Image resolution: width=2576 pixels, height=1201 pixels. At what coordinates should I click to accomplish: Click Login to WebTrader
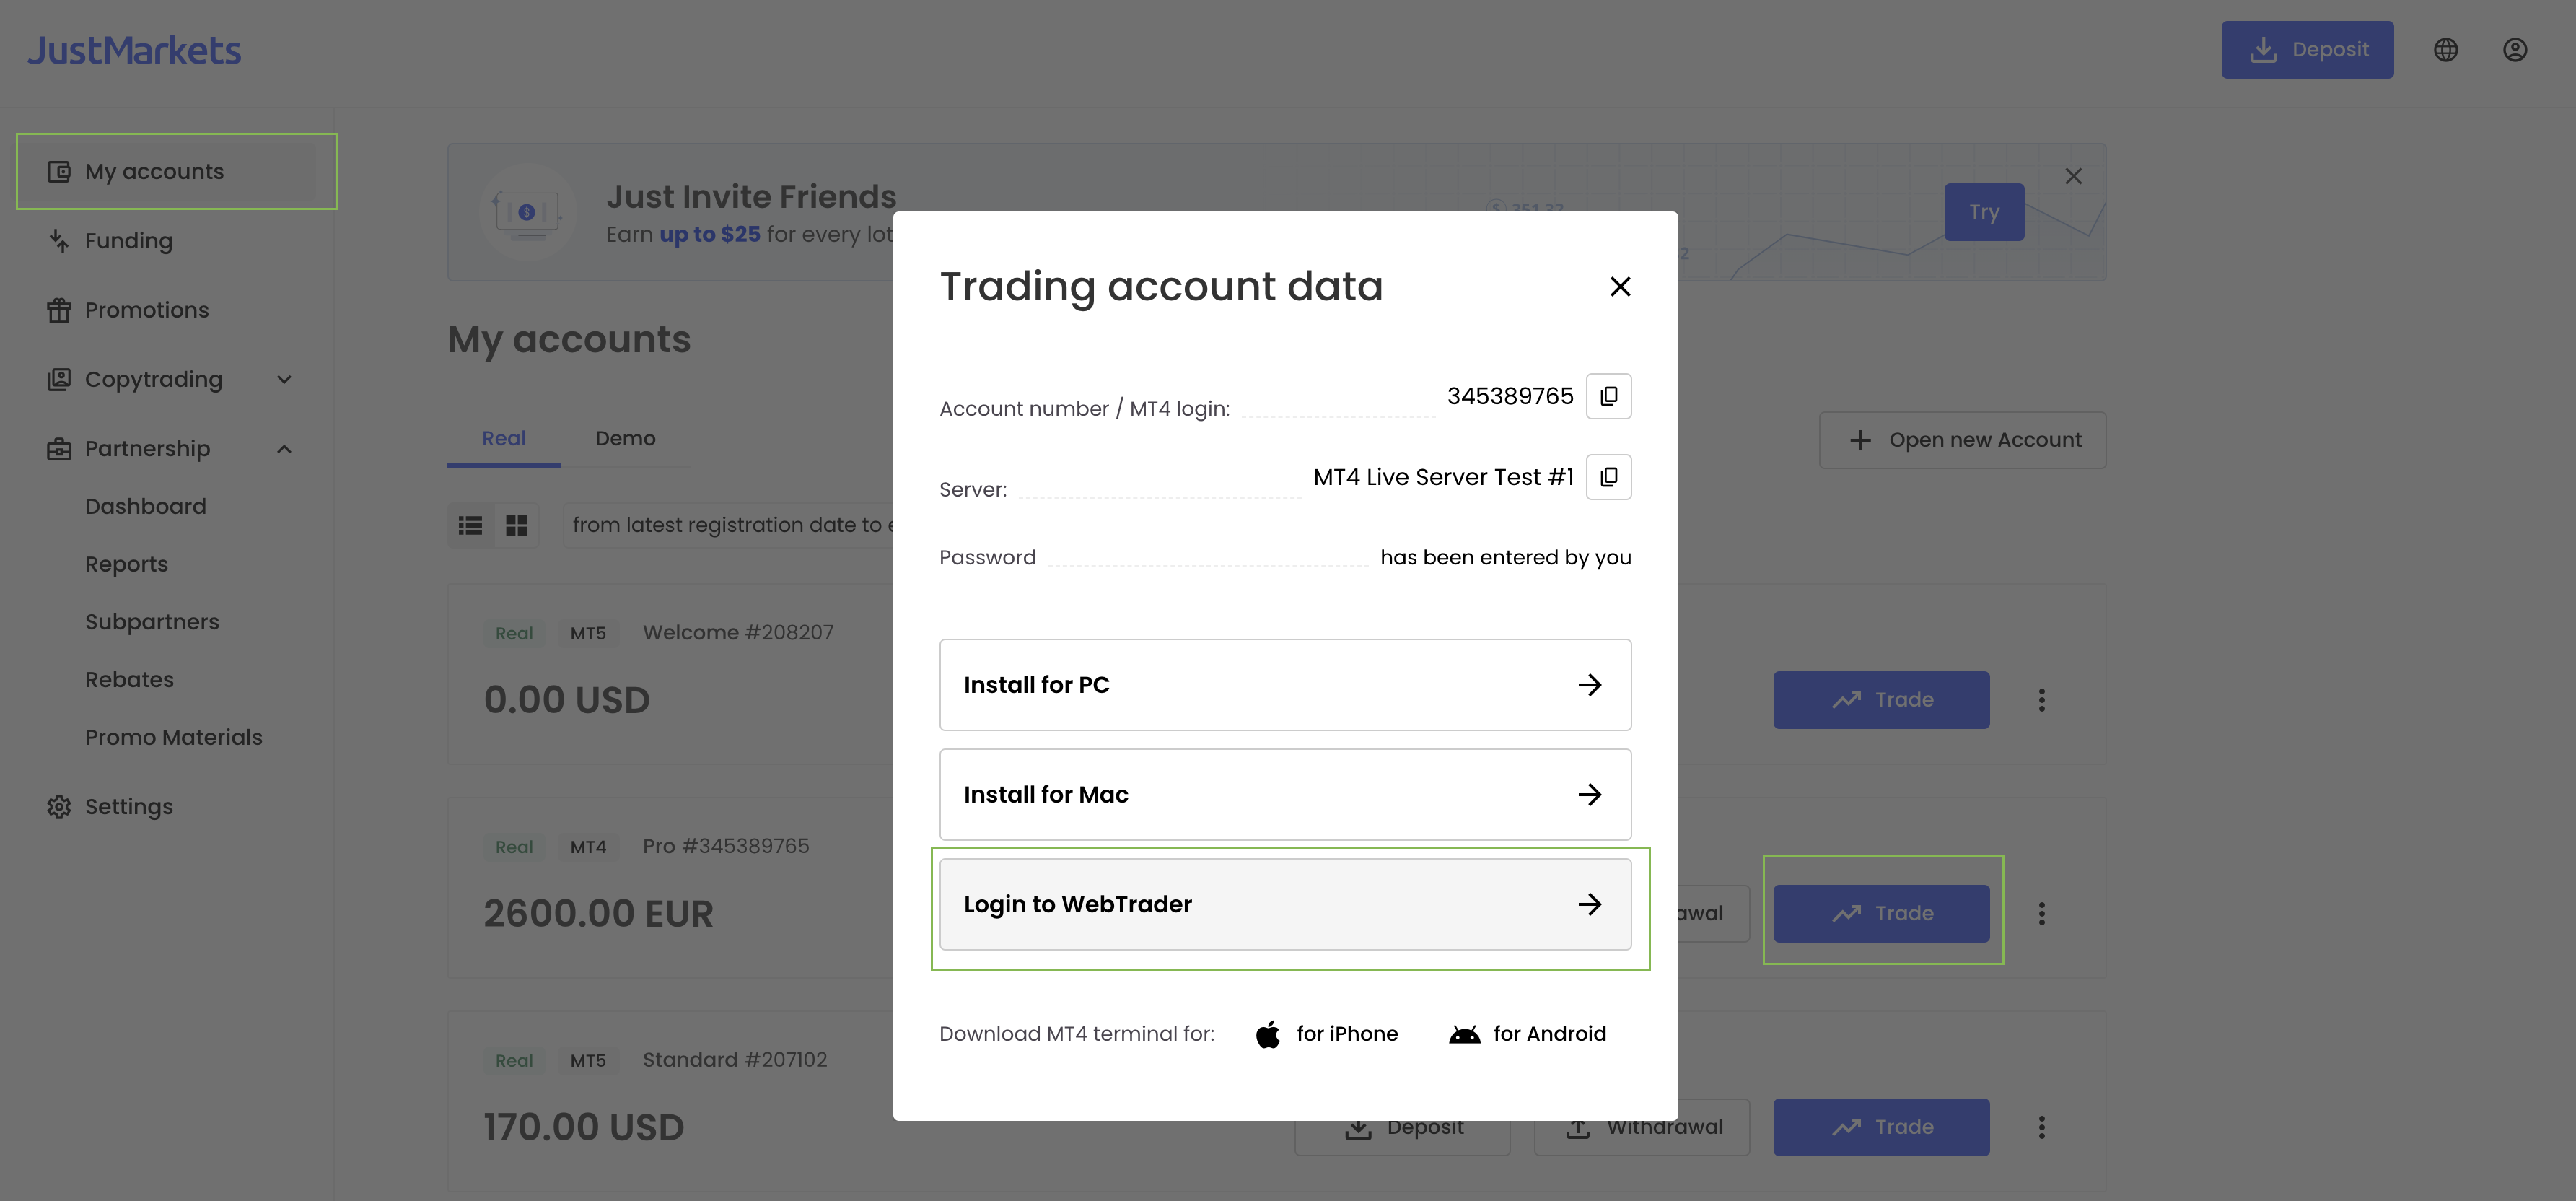tap(1285, 904)
